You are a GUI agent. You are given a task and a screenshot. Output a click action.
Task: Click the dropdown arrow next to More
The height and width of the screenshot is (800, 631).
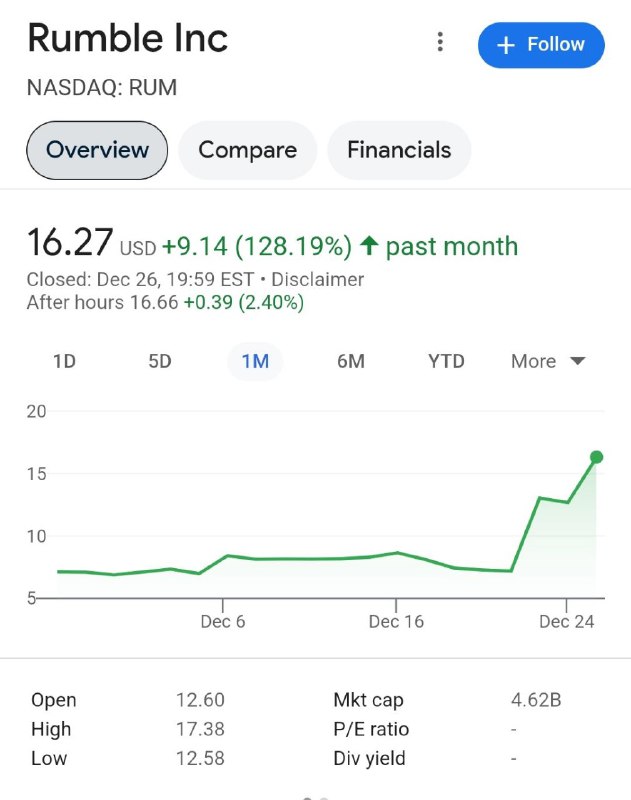point(577,361)
